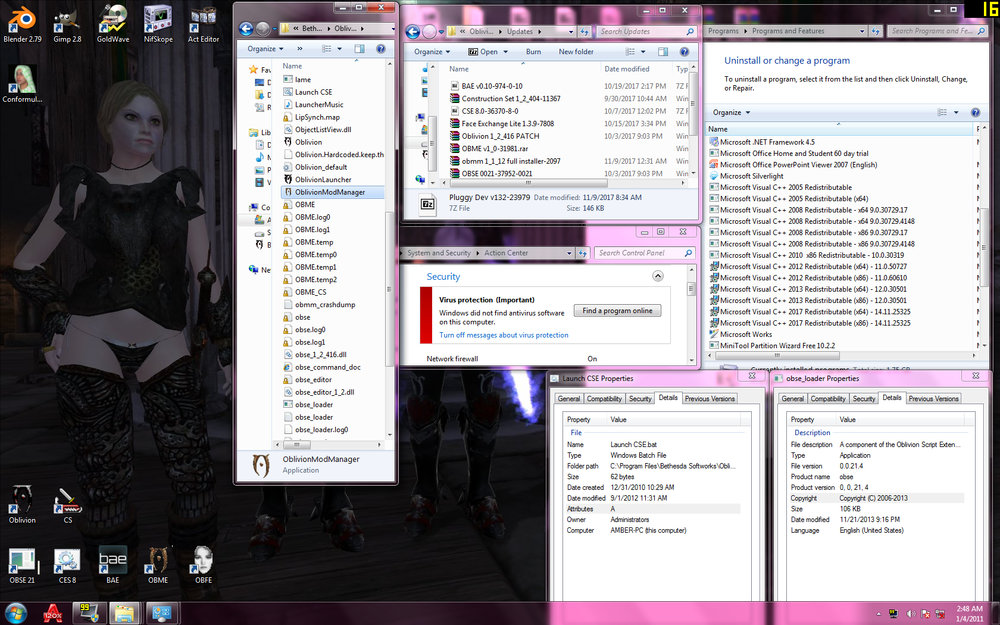Launch the Oblivion desktop shortcut
1000x625 pixels.
point(22,504)
